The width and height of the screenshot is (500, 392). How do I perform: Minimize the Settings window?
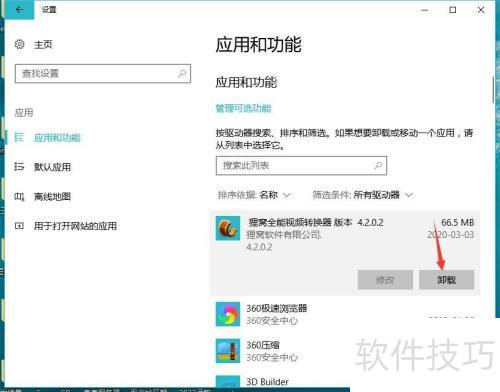[x=424, y=10]
